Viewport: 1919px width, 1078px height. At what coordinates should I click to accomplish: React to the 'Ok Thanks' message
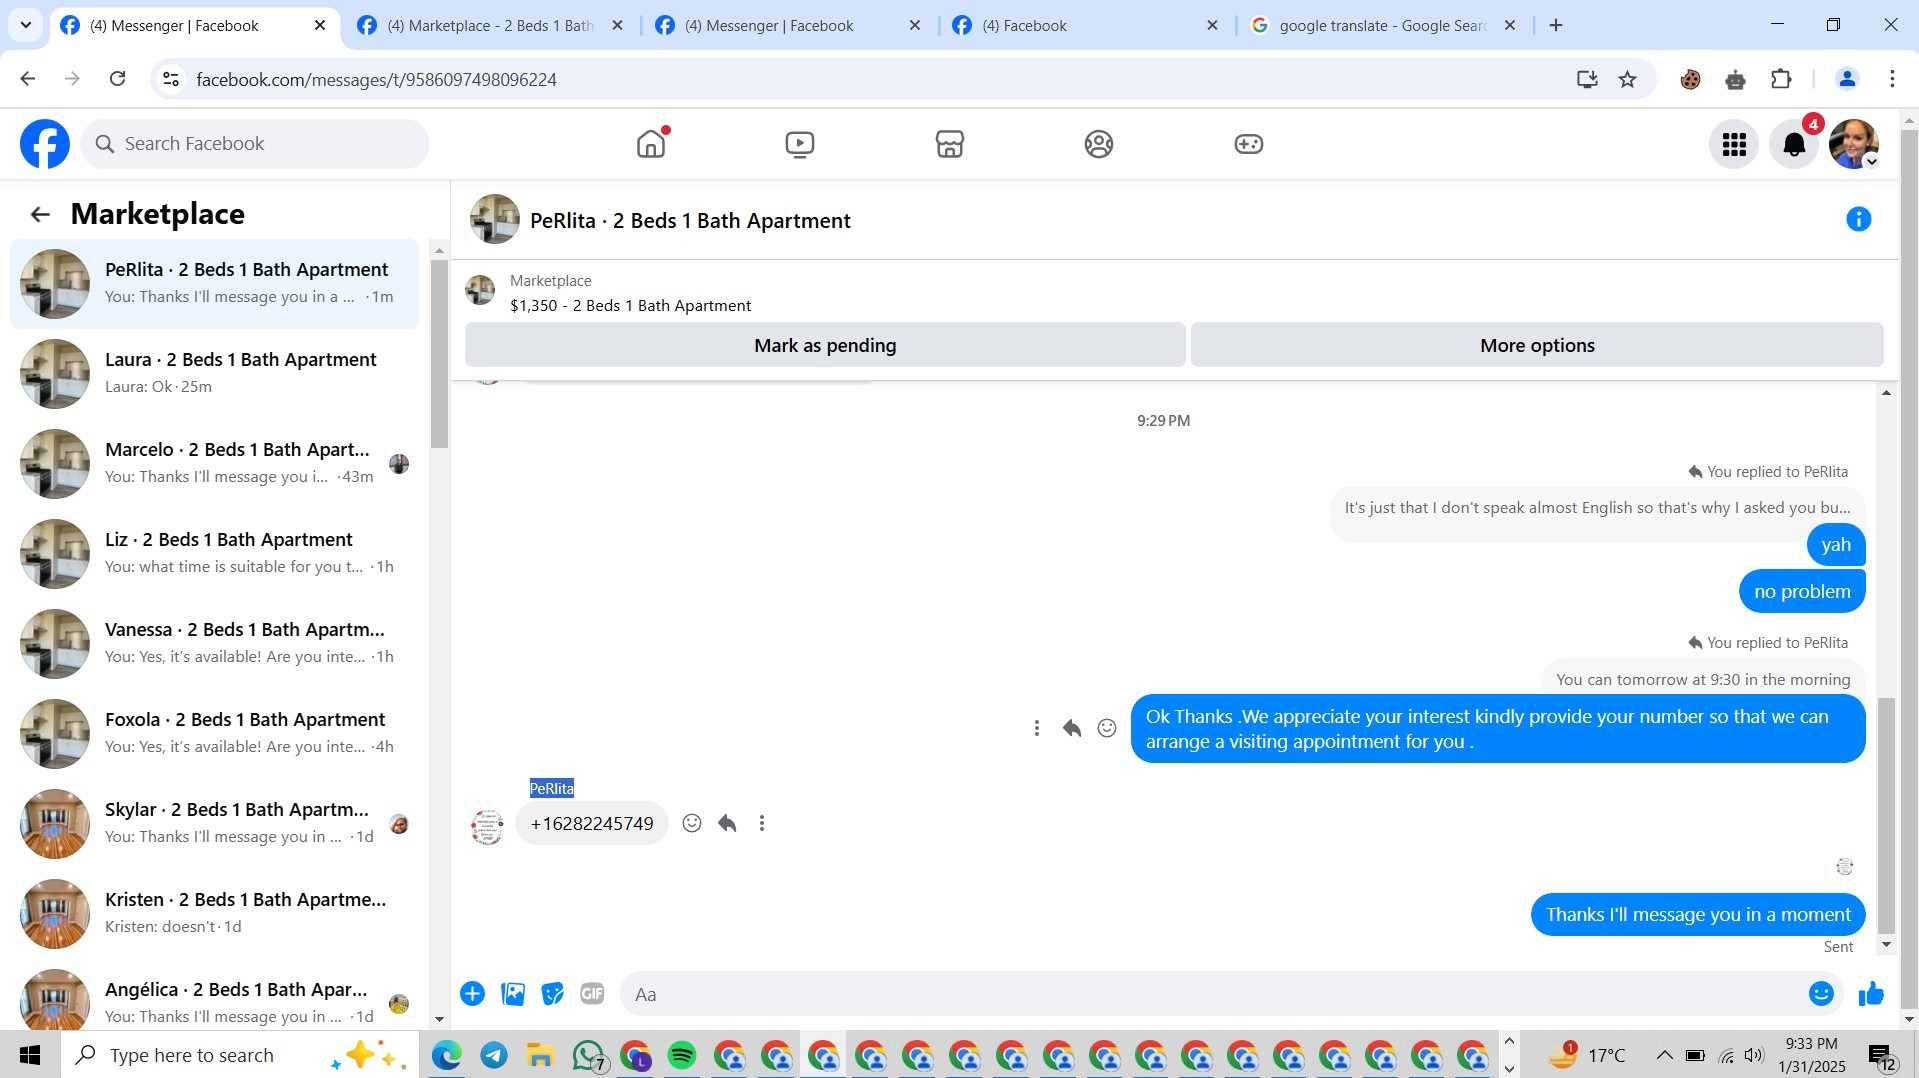pos(1107,728)
